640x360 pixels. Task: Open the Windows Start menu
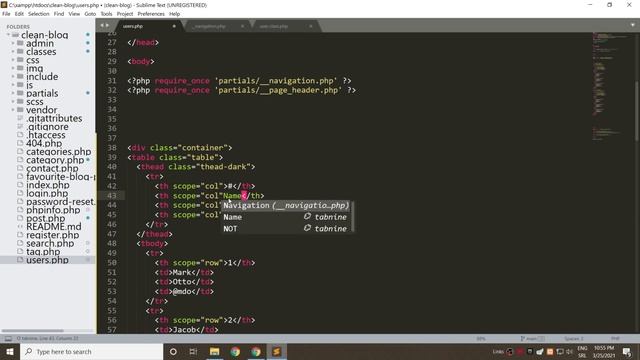pos(10,351)
